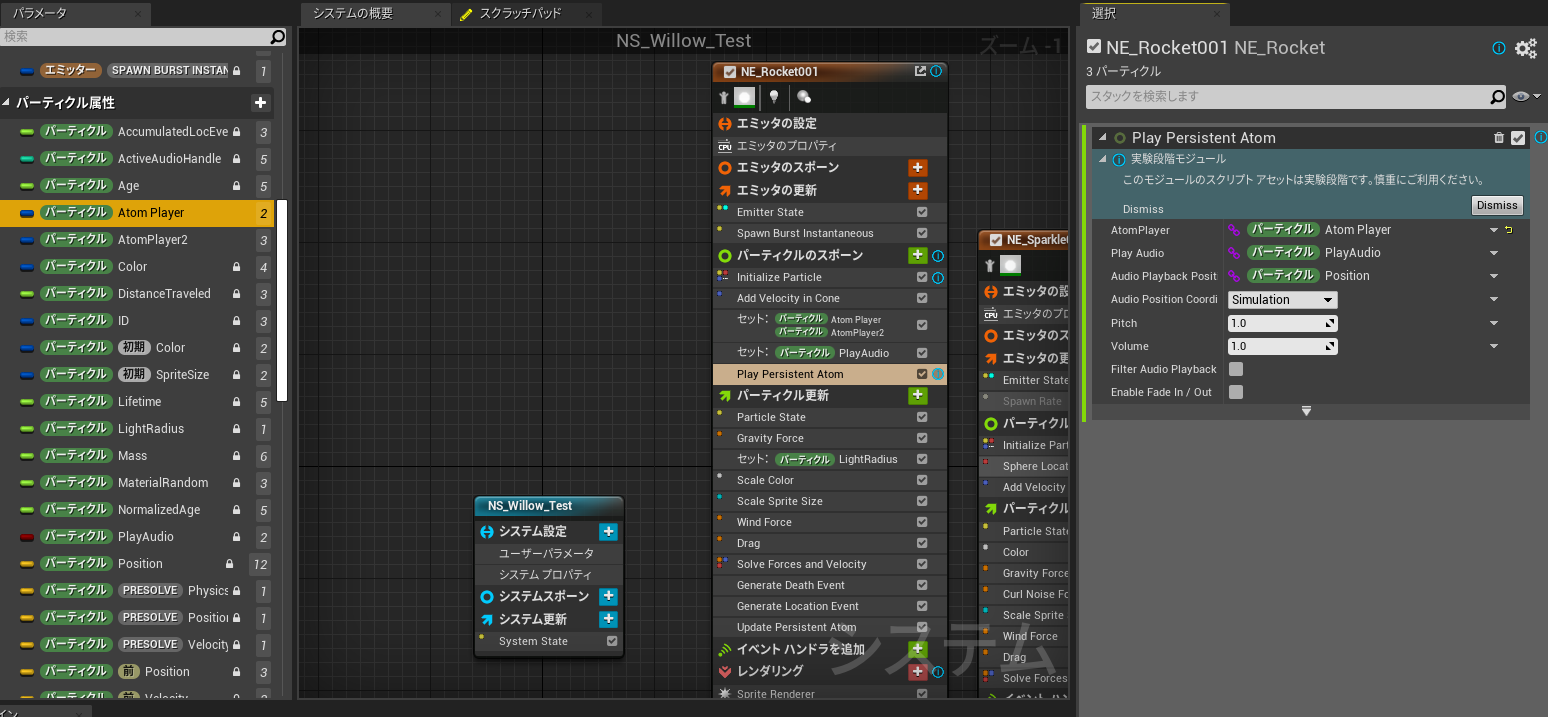
Task: Add a module to エミッタの更新 with orange plus
Action: 917,190
